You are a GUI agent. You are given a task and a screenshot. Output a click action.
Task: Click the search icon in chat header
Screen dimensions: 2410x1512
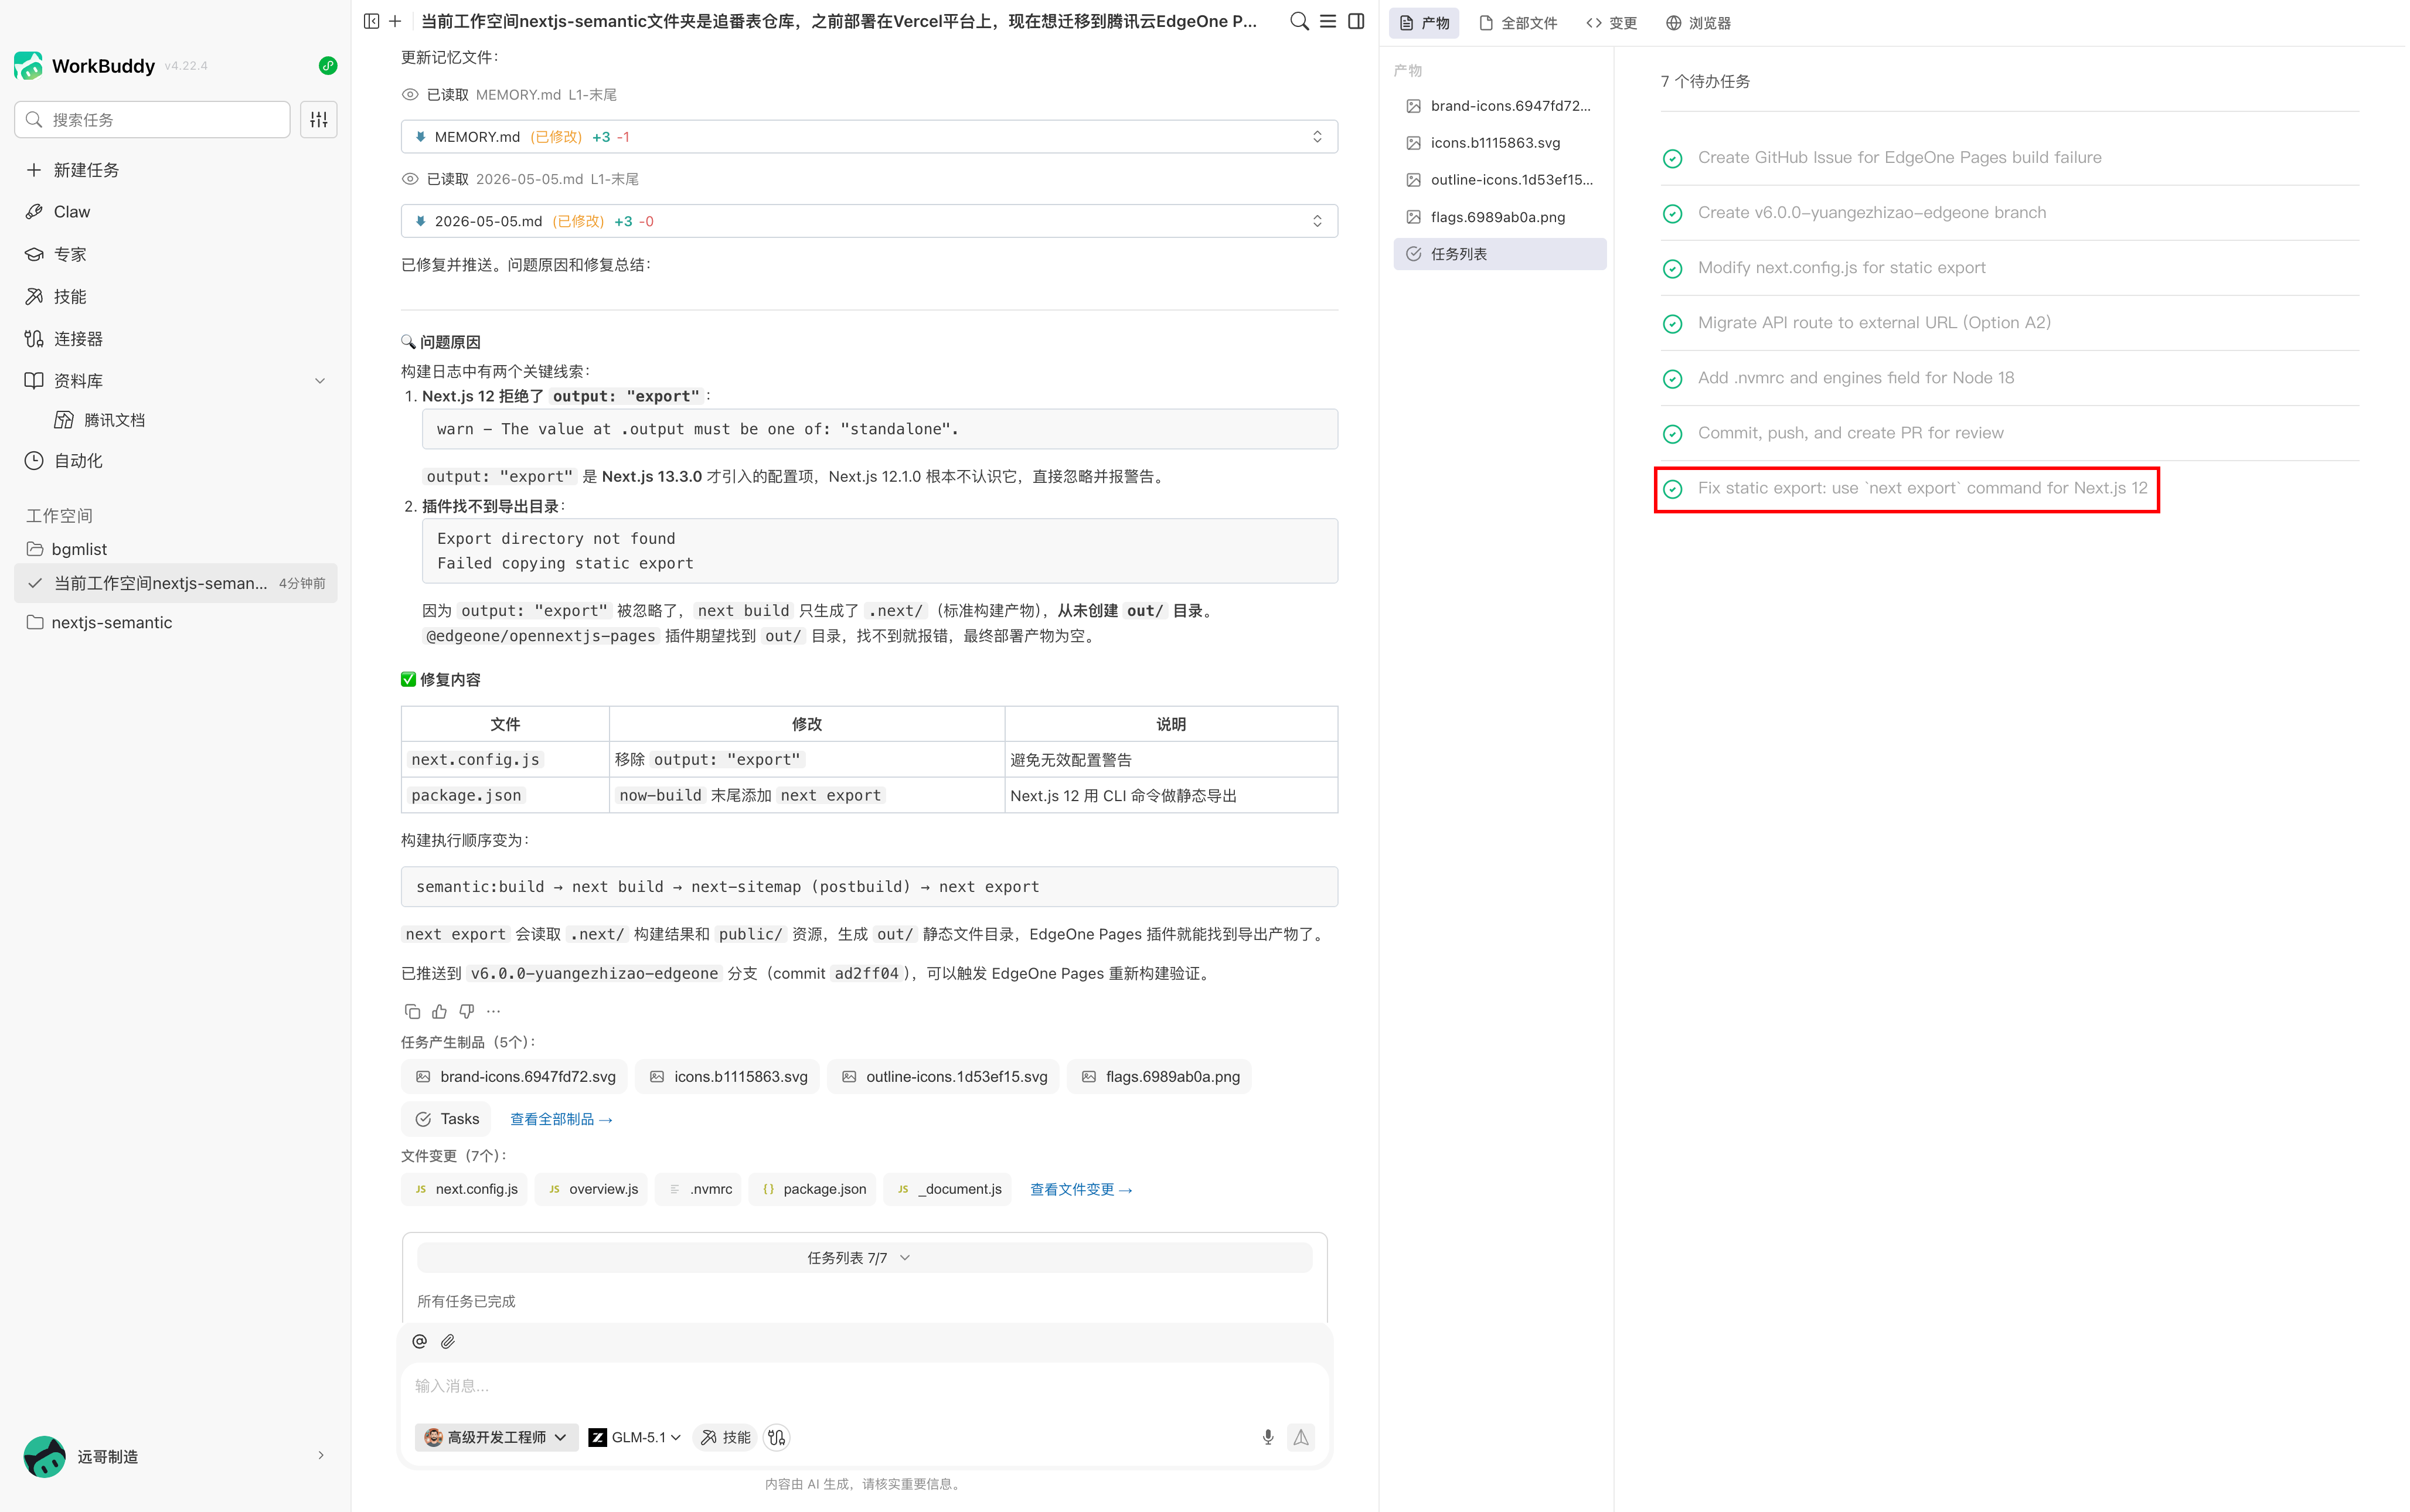1299,21
